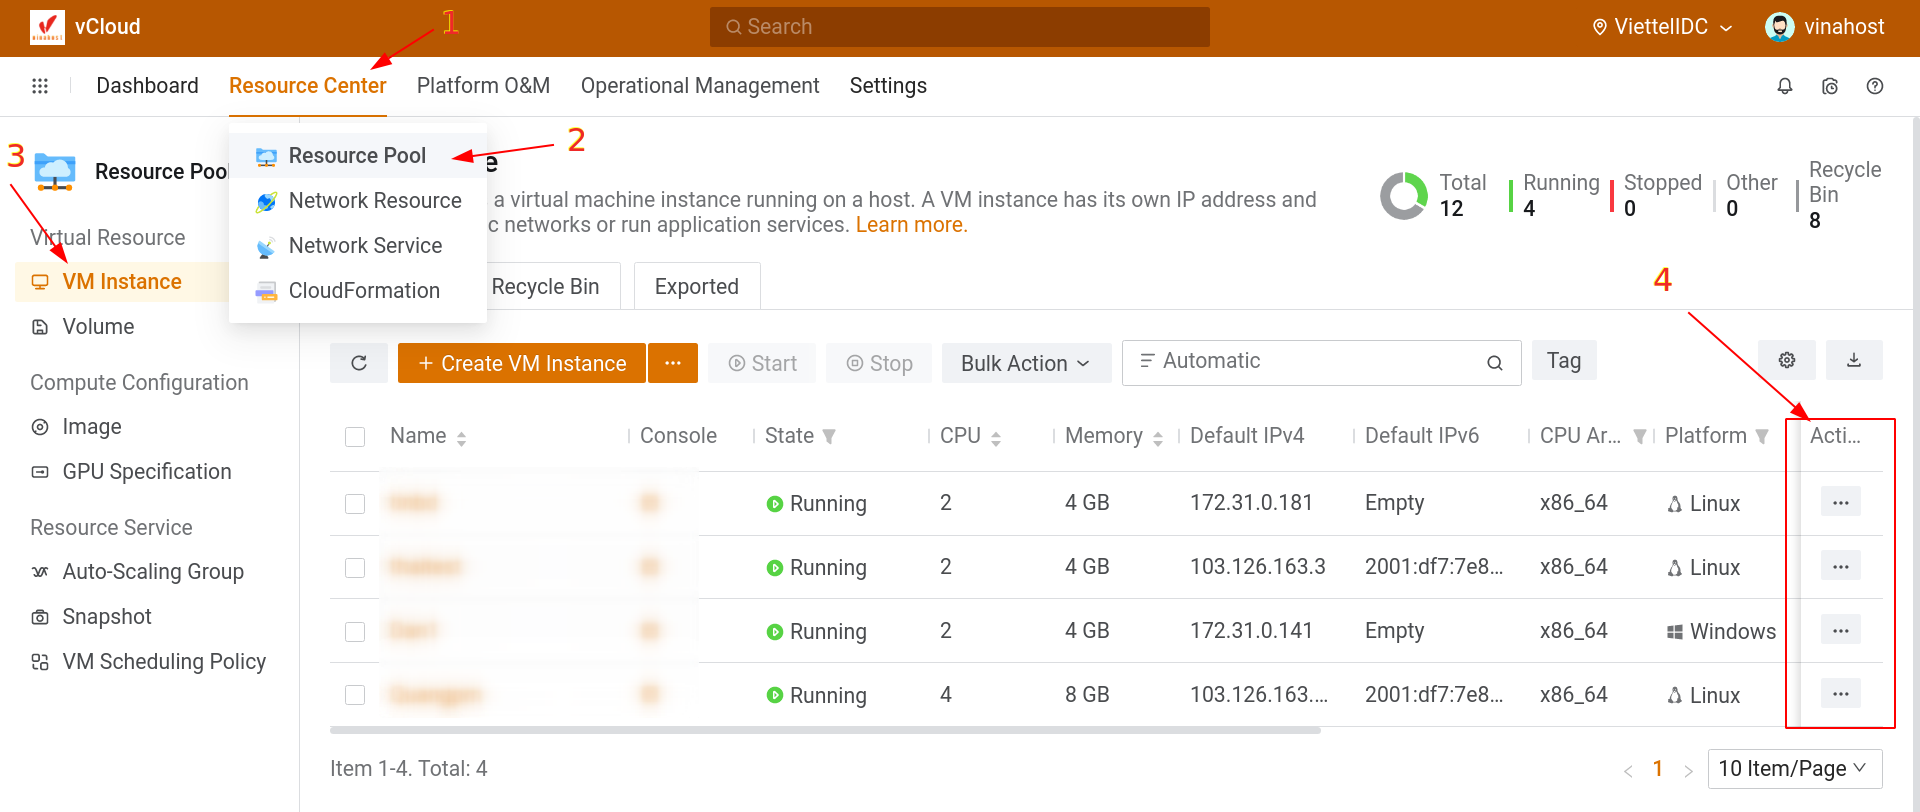1920x812 pixels.
Task: Click the notification bell icon
Action: pos(1784,86)
